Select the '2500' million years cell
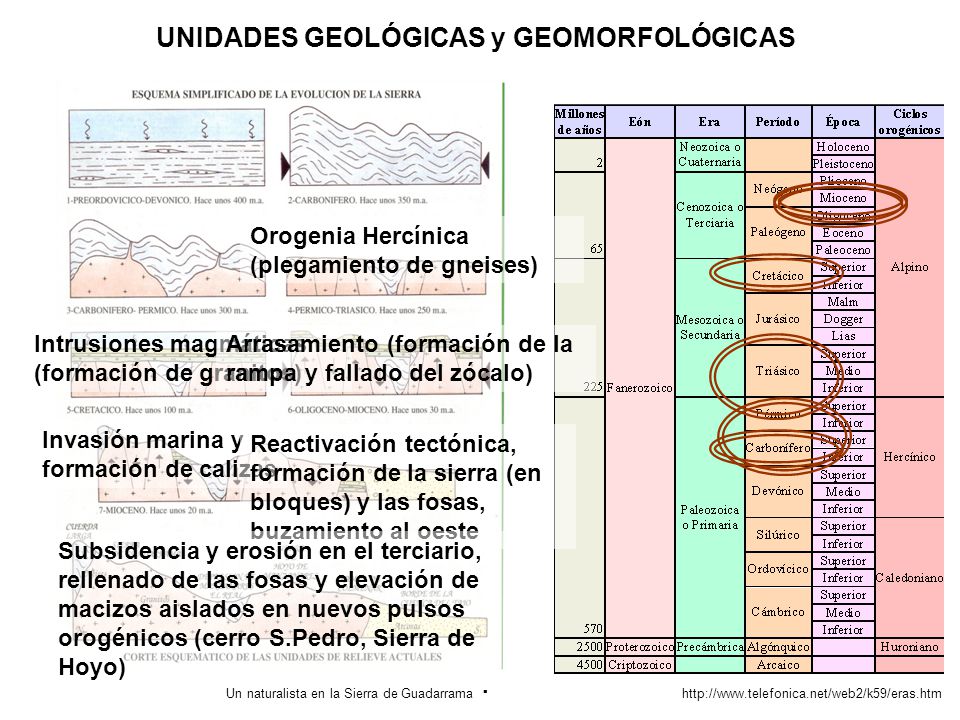Screen dimensions: 960x720 click(579, 647)
